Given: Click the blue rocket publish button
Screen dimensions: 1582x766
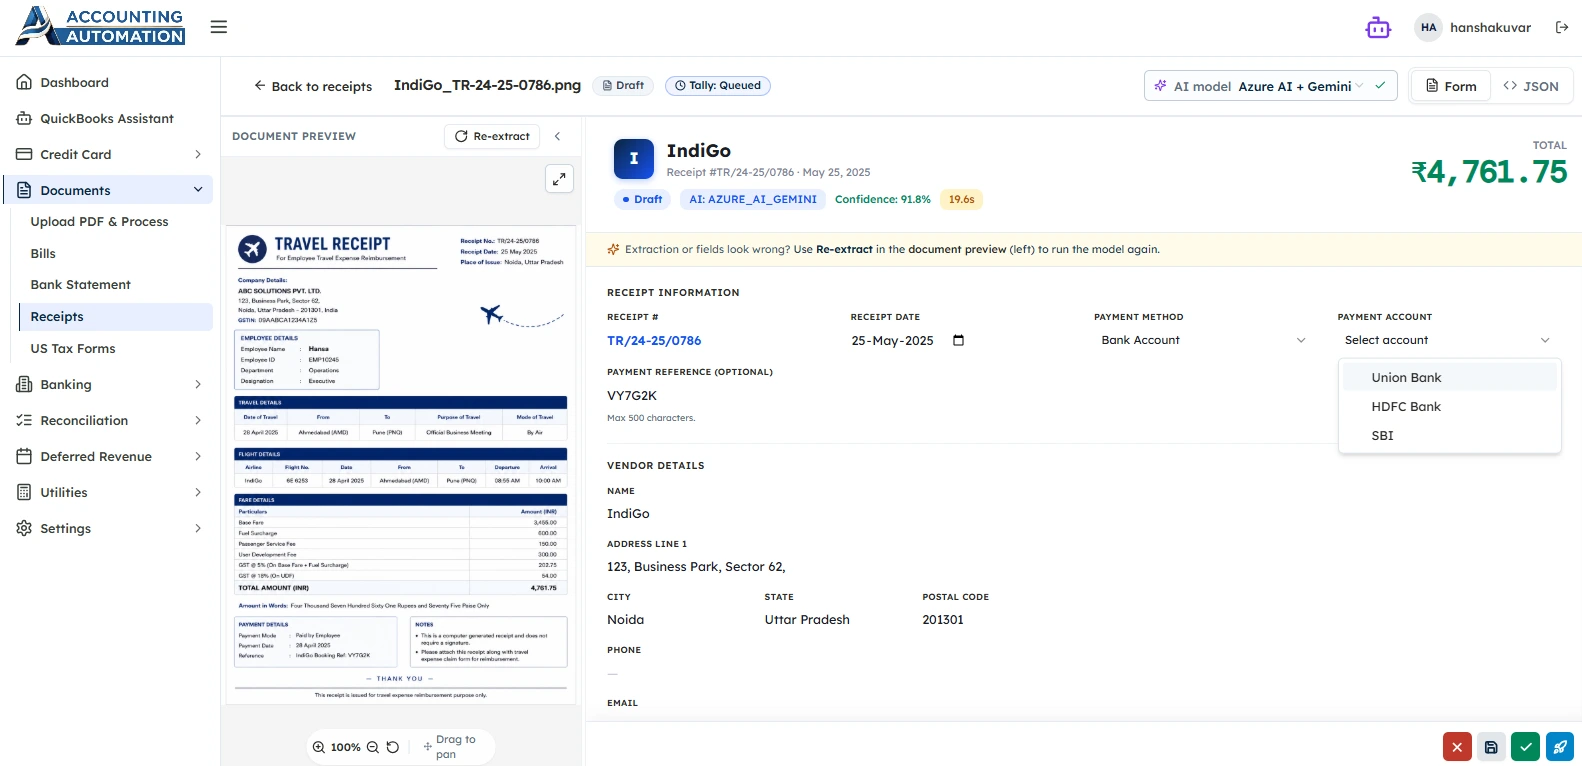Looking at the screenshot, I should point(1560,746).
